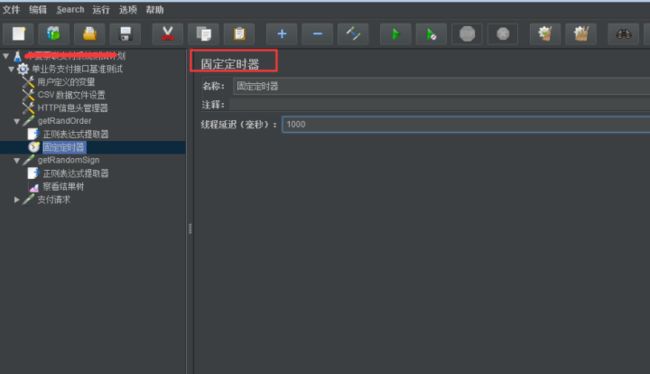The height and width of the screenshot is (374, 650).
Task: Open the 运行 menu
Action: pos(101,10)
